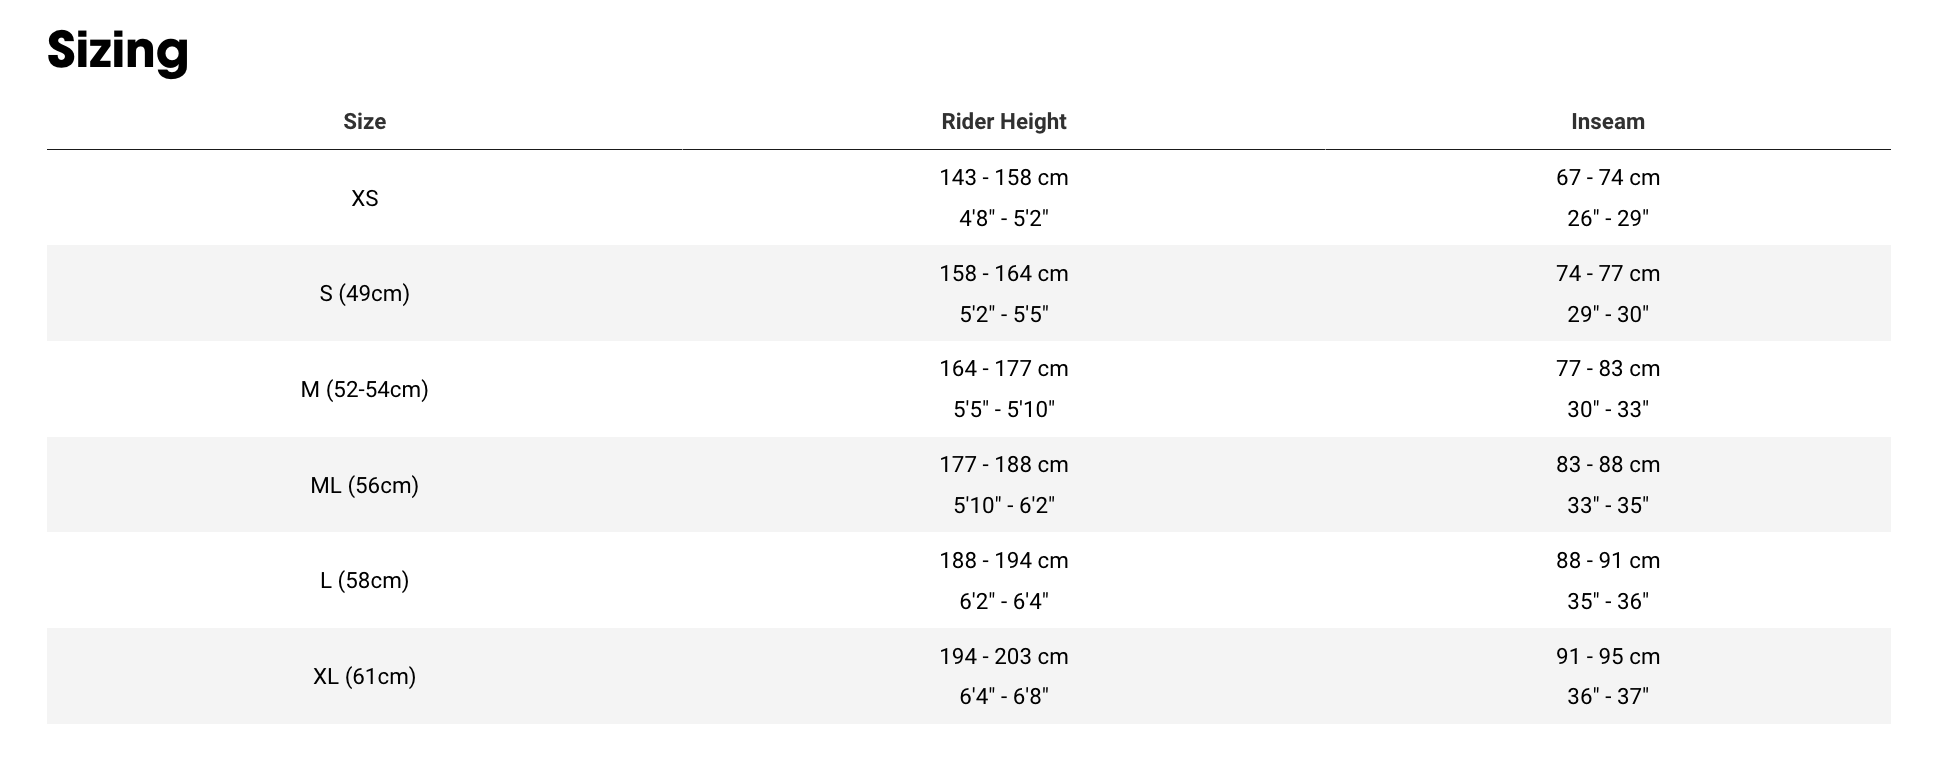Select the XS size row label
The width and height of the screenshot is (1942, 772).
pyautogui.click(x=364, y=198)
